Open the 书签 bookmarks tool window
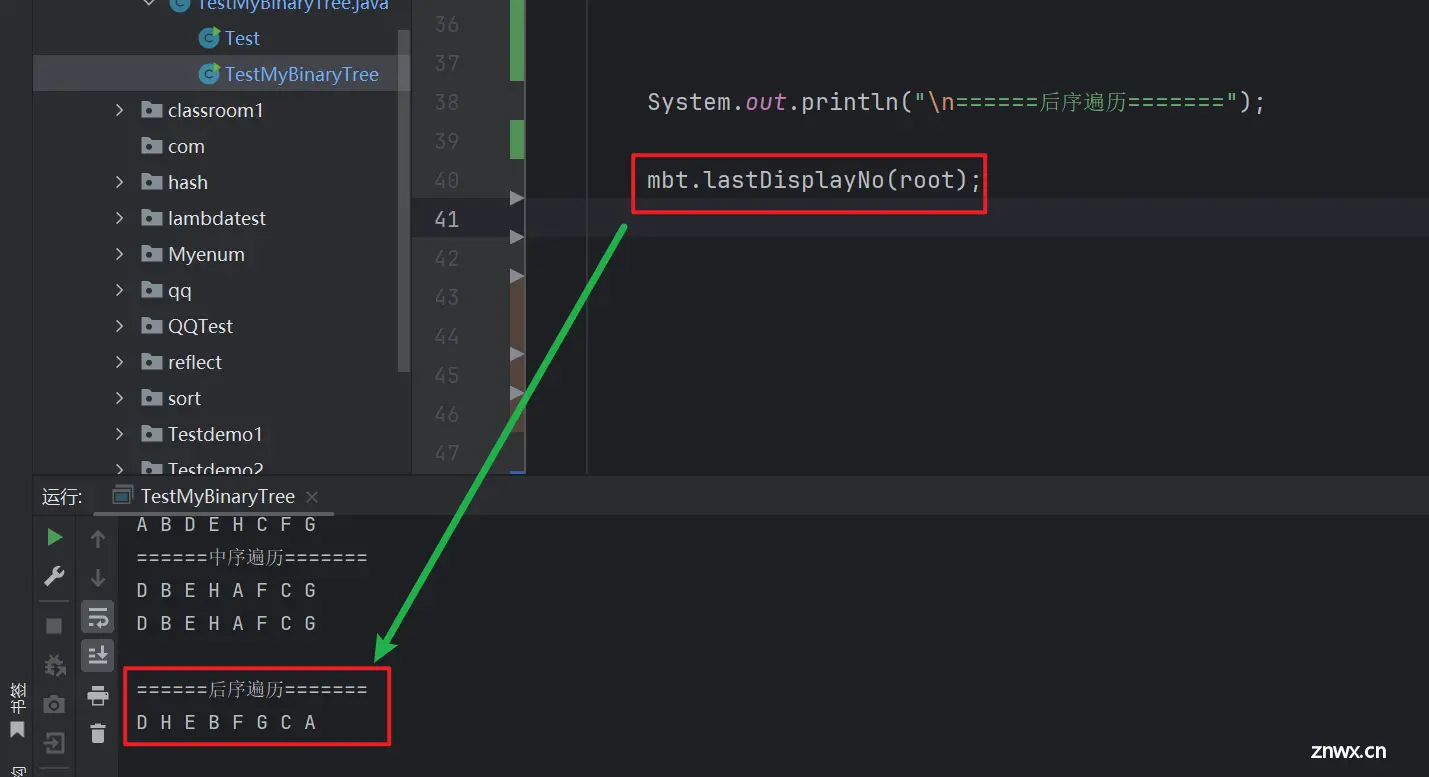The width and height of the screenshot is (1429, 777). pos(17,711)
